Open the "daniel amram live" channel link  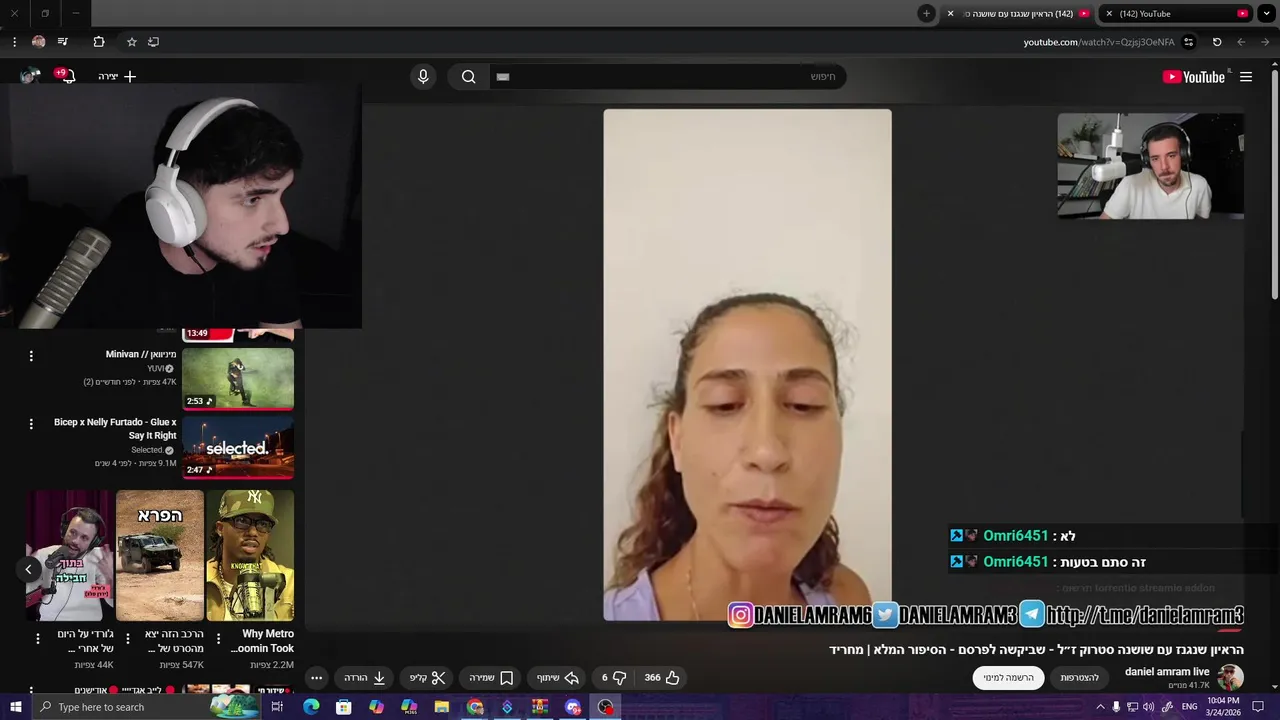(1167, 672)
